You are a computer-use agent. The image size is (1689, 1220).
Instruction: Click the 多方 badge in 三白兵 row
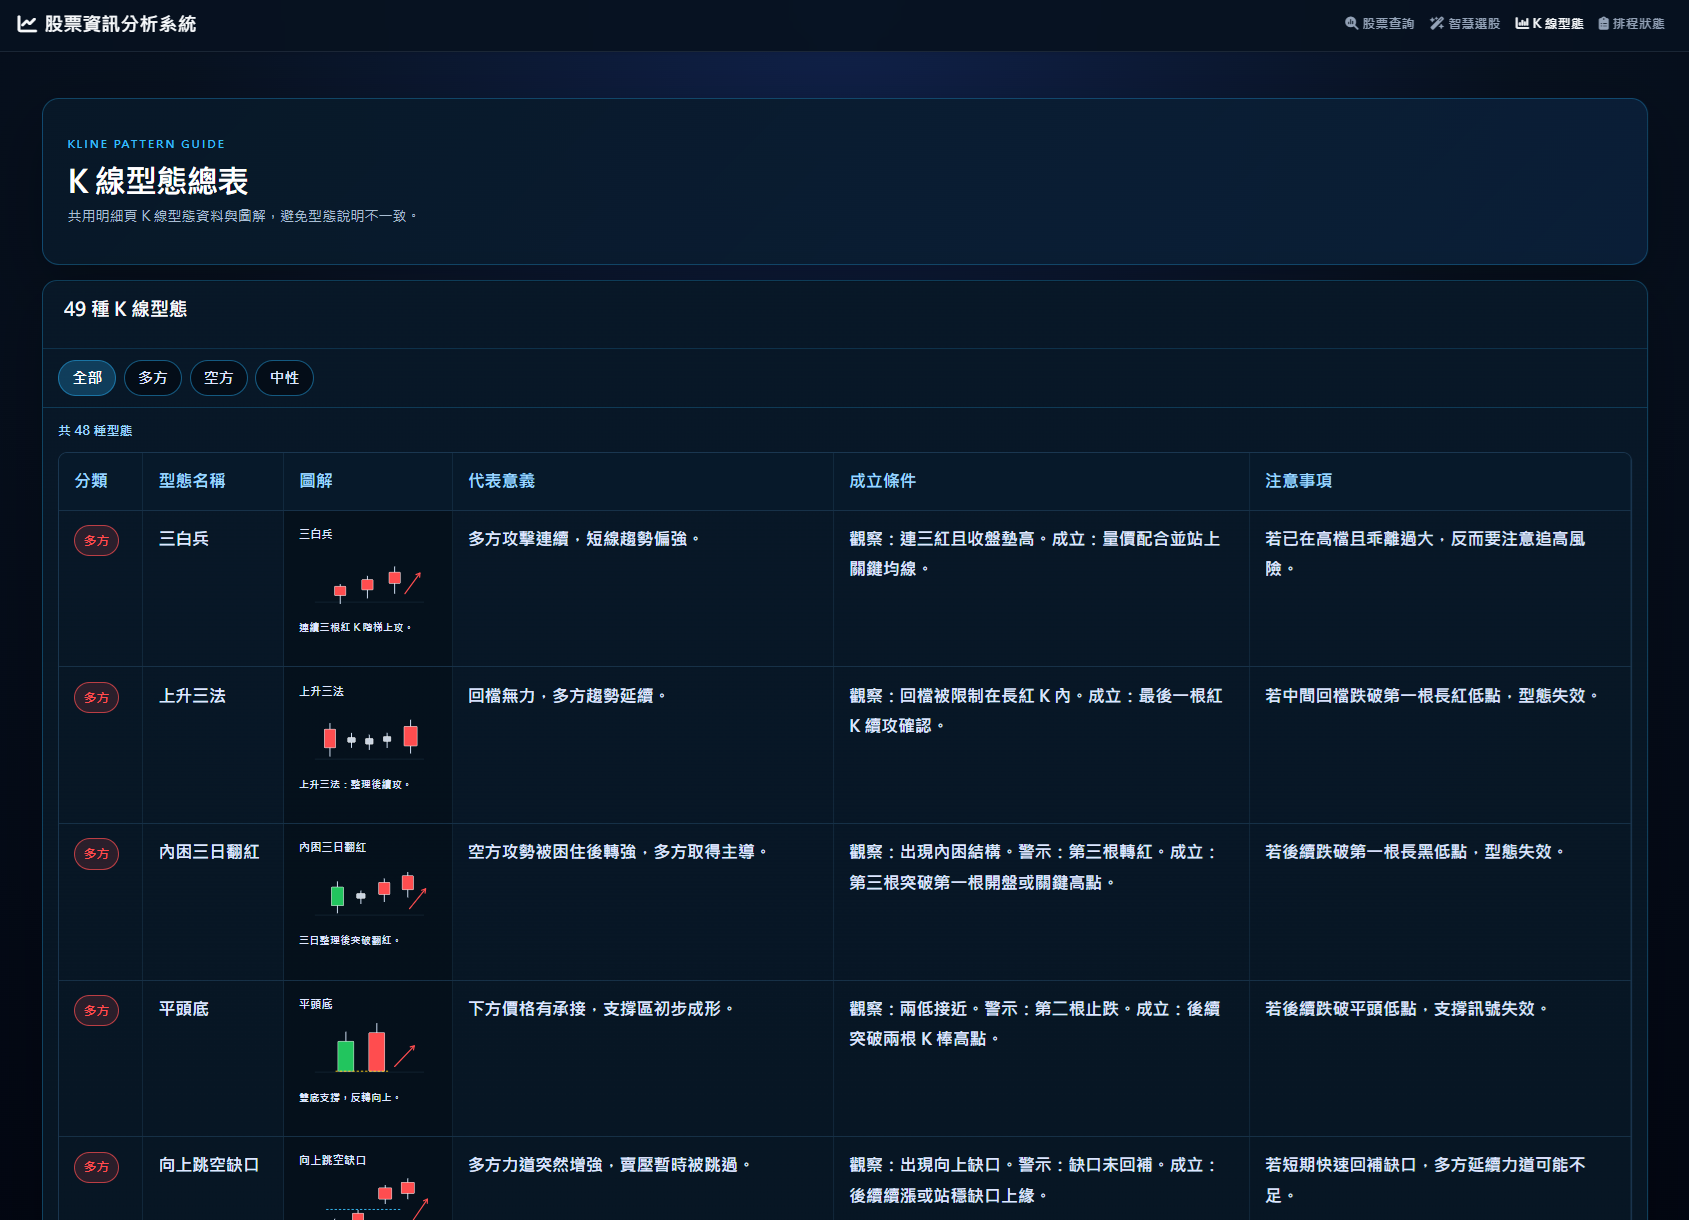click(x=97, y=541)
